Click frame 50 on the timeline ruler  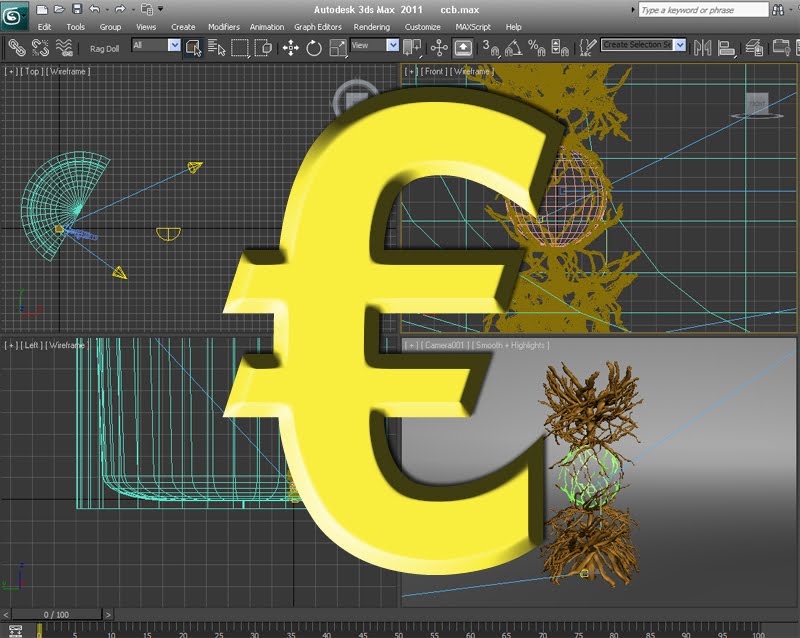[398, 633]
